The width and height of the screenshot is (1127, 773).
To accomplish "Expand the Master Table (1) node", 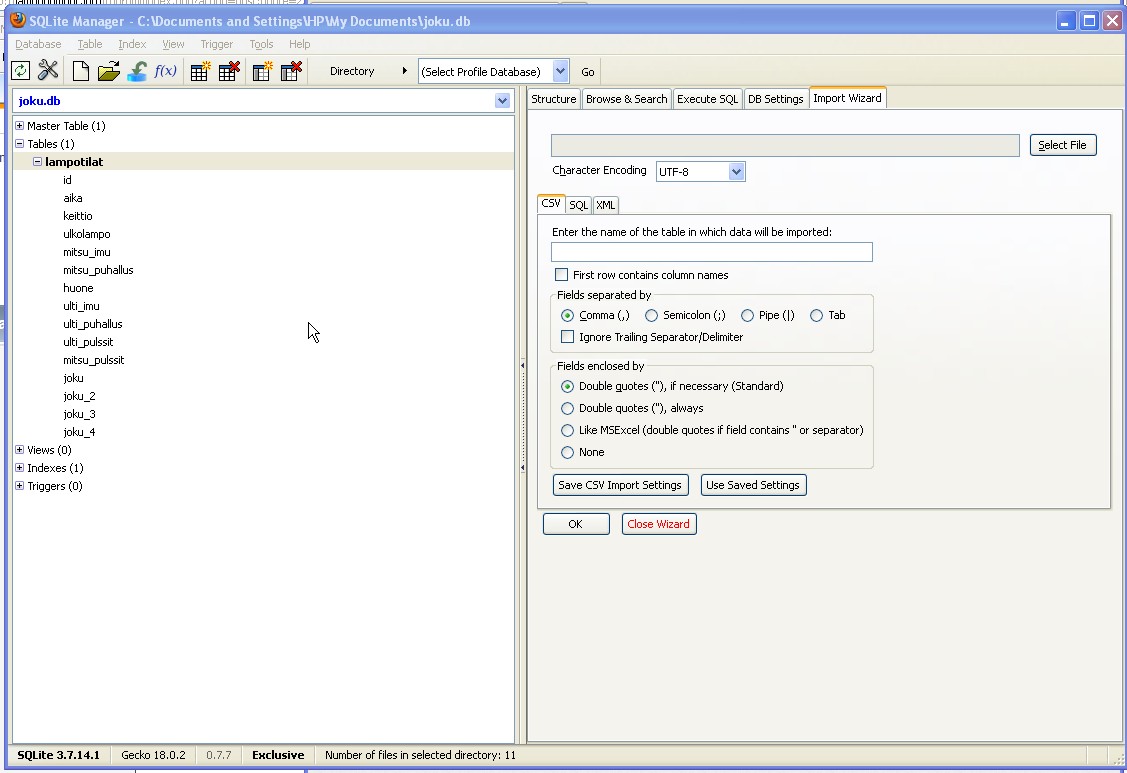I will pos(19,126).
